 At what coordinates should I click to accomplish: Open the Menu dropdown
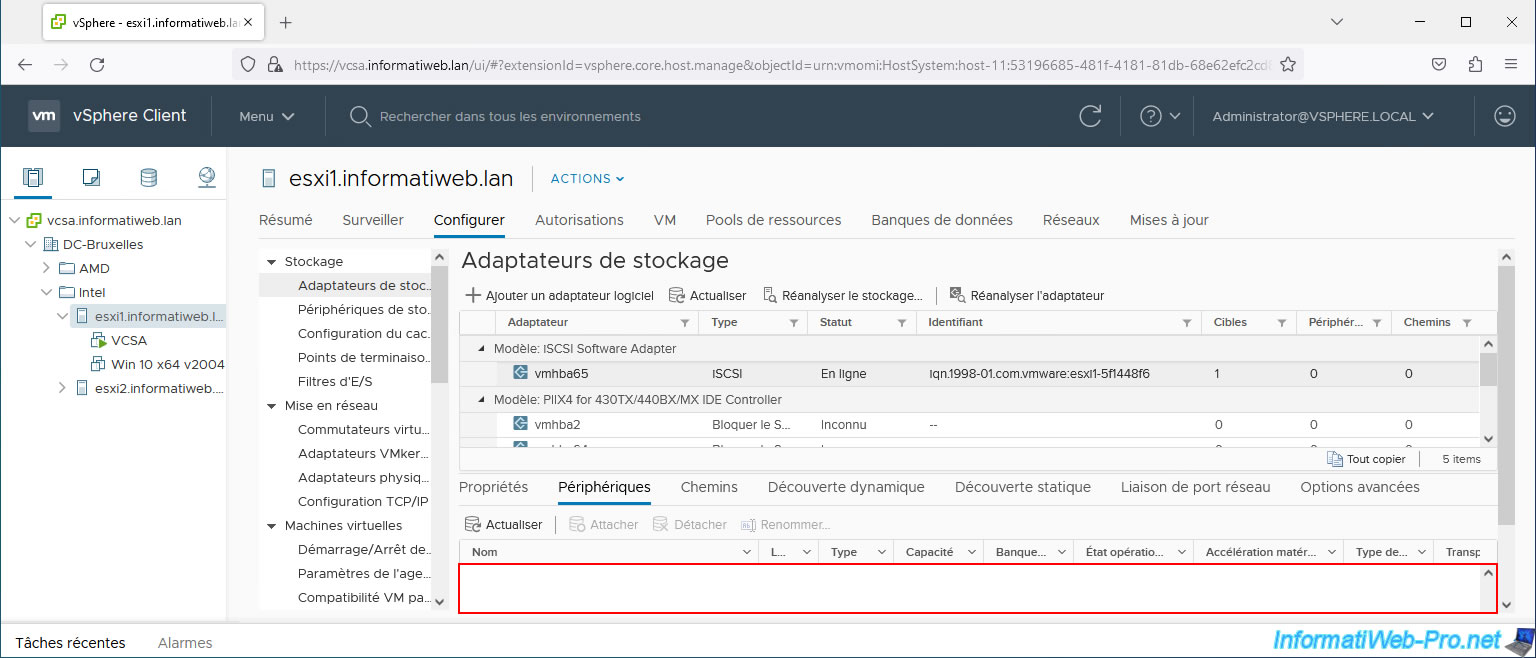point(267,116)
